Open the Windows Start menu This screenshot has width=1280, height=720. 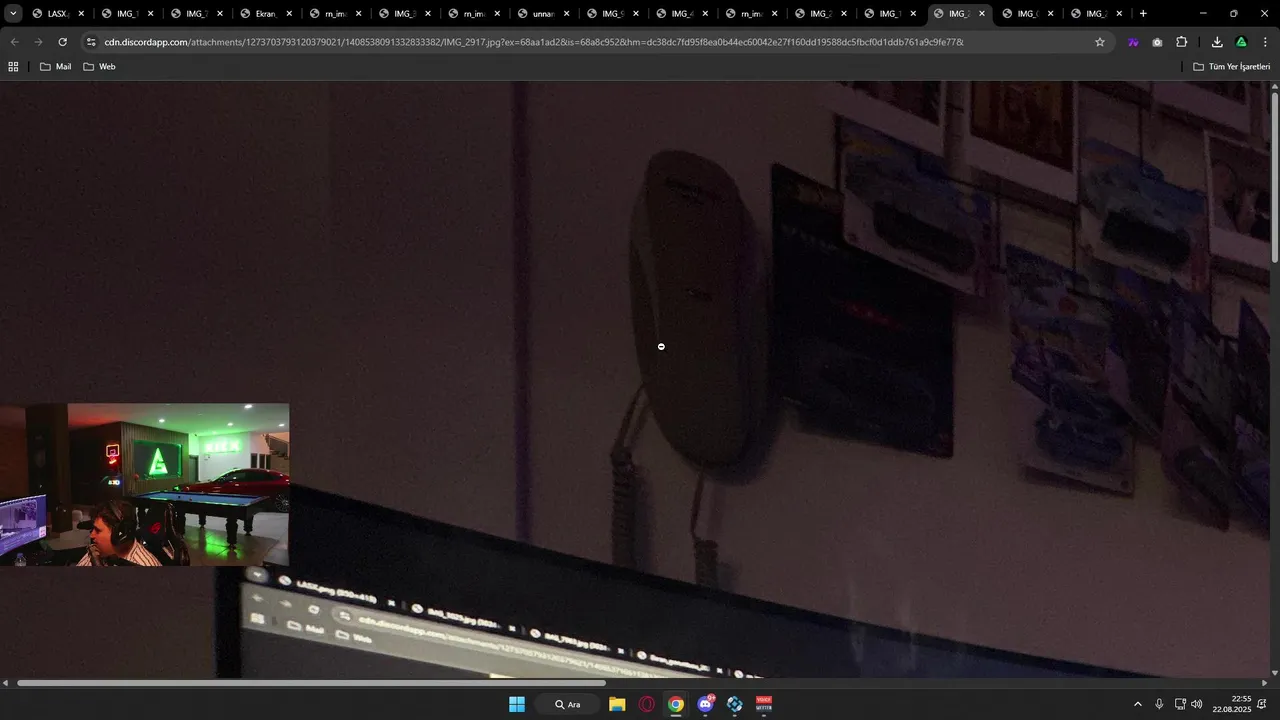click(x=517, y=704)
